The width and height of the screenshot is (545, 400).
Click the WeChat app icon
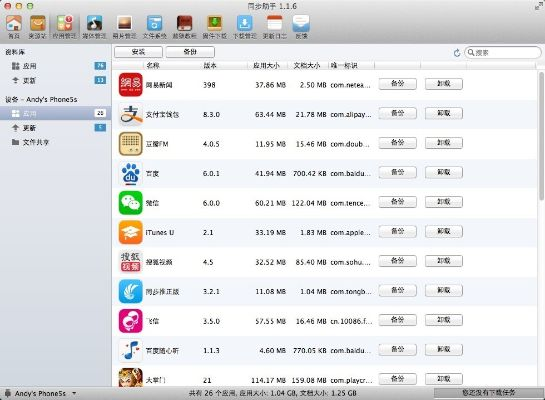coord(130,203)
